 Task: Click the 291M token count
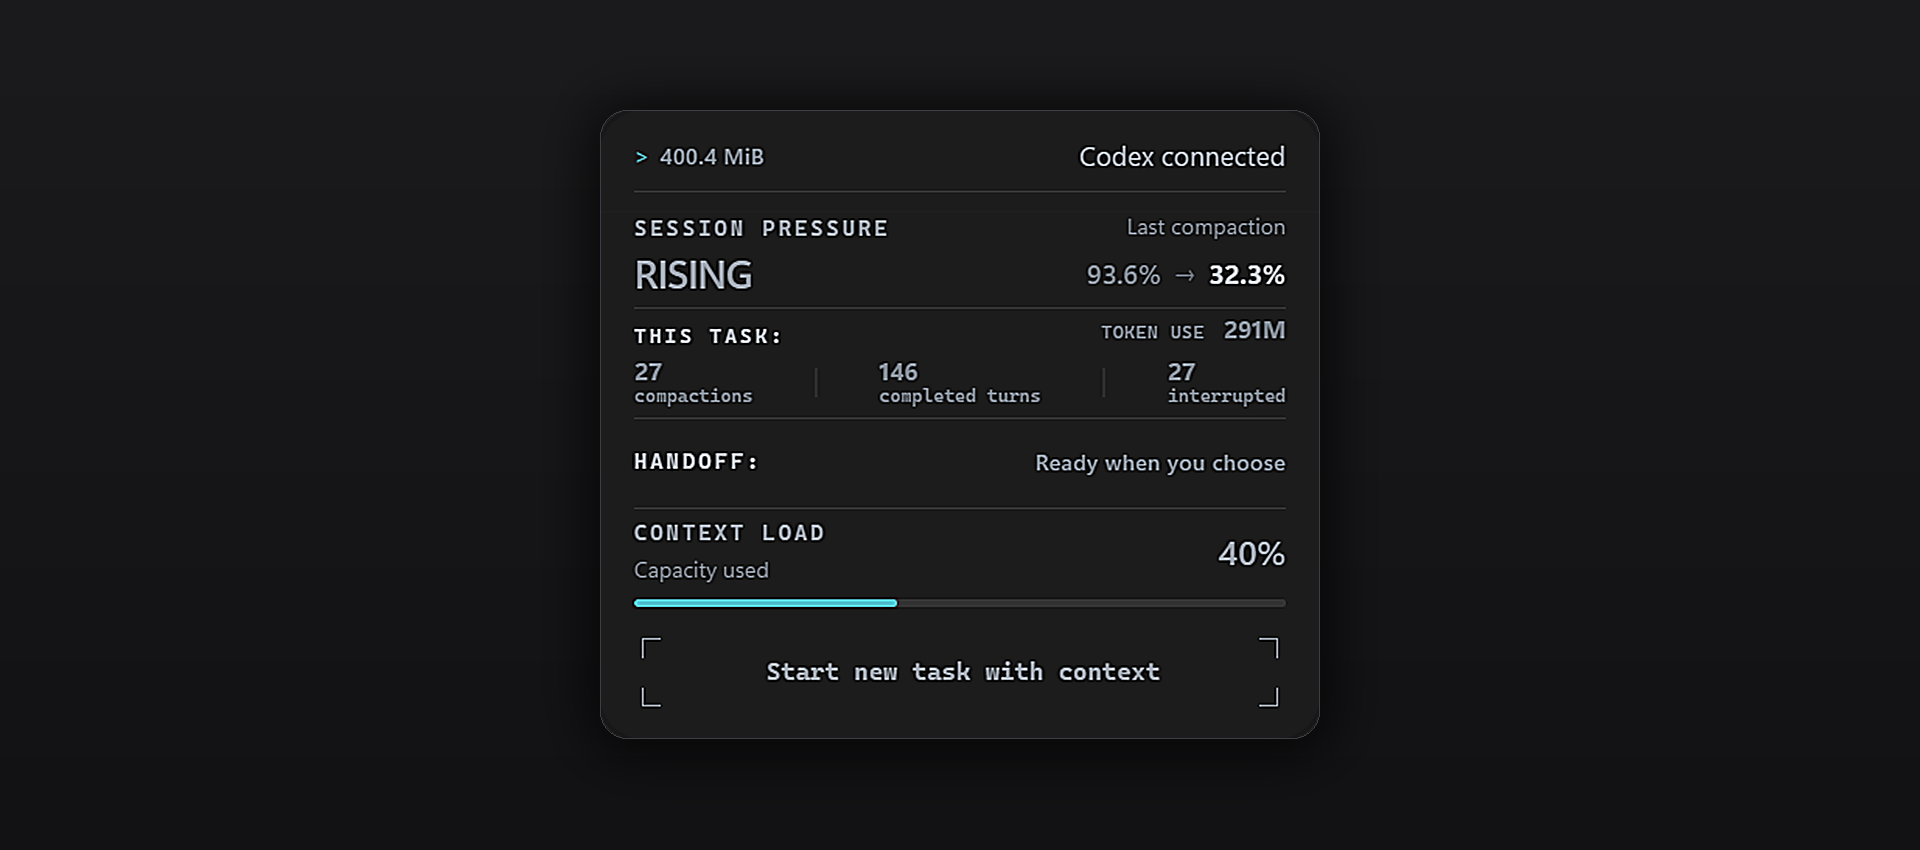point(1255,330)
